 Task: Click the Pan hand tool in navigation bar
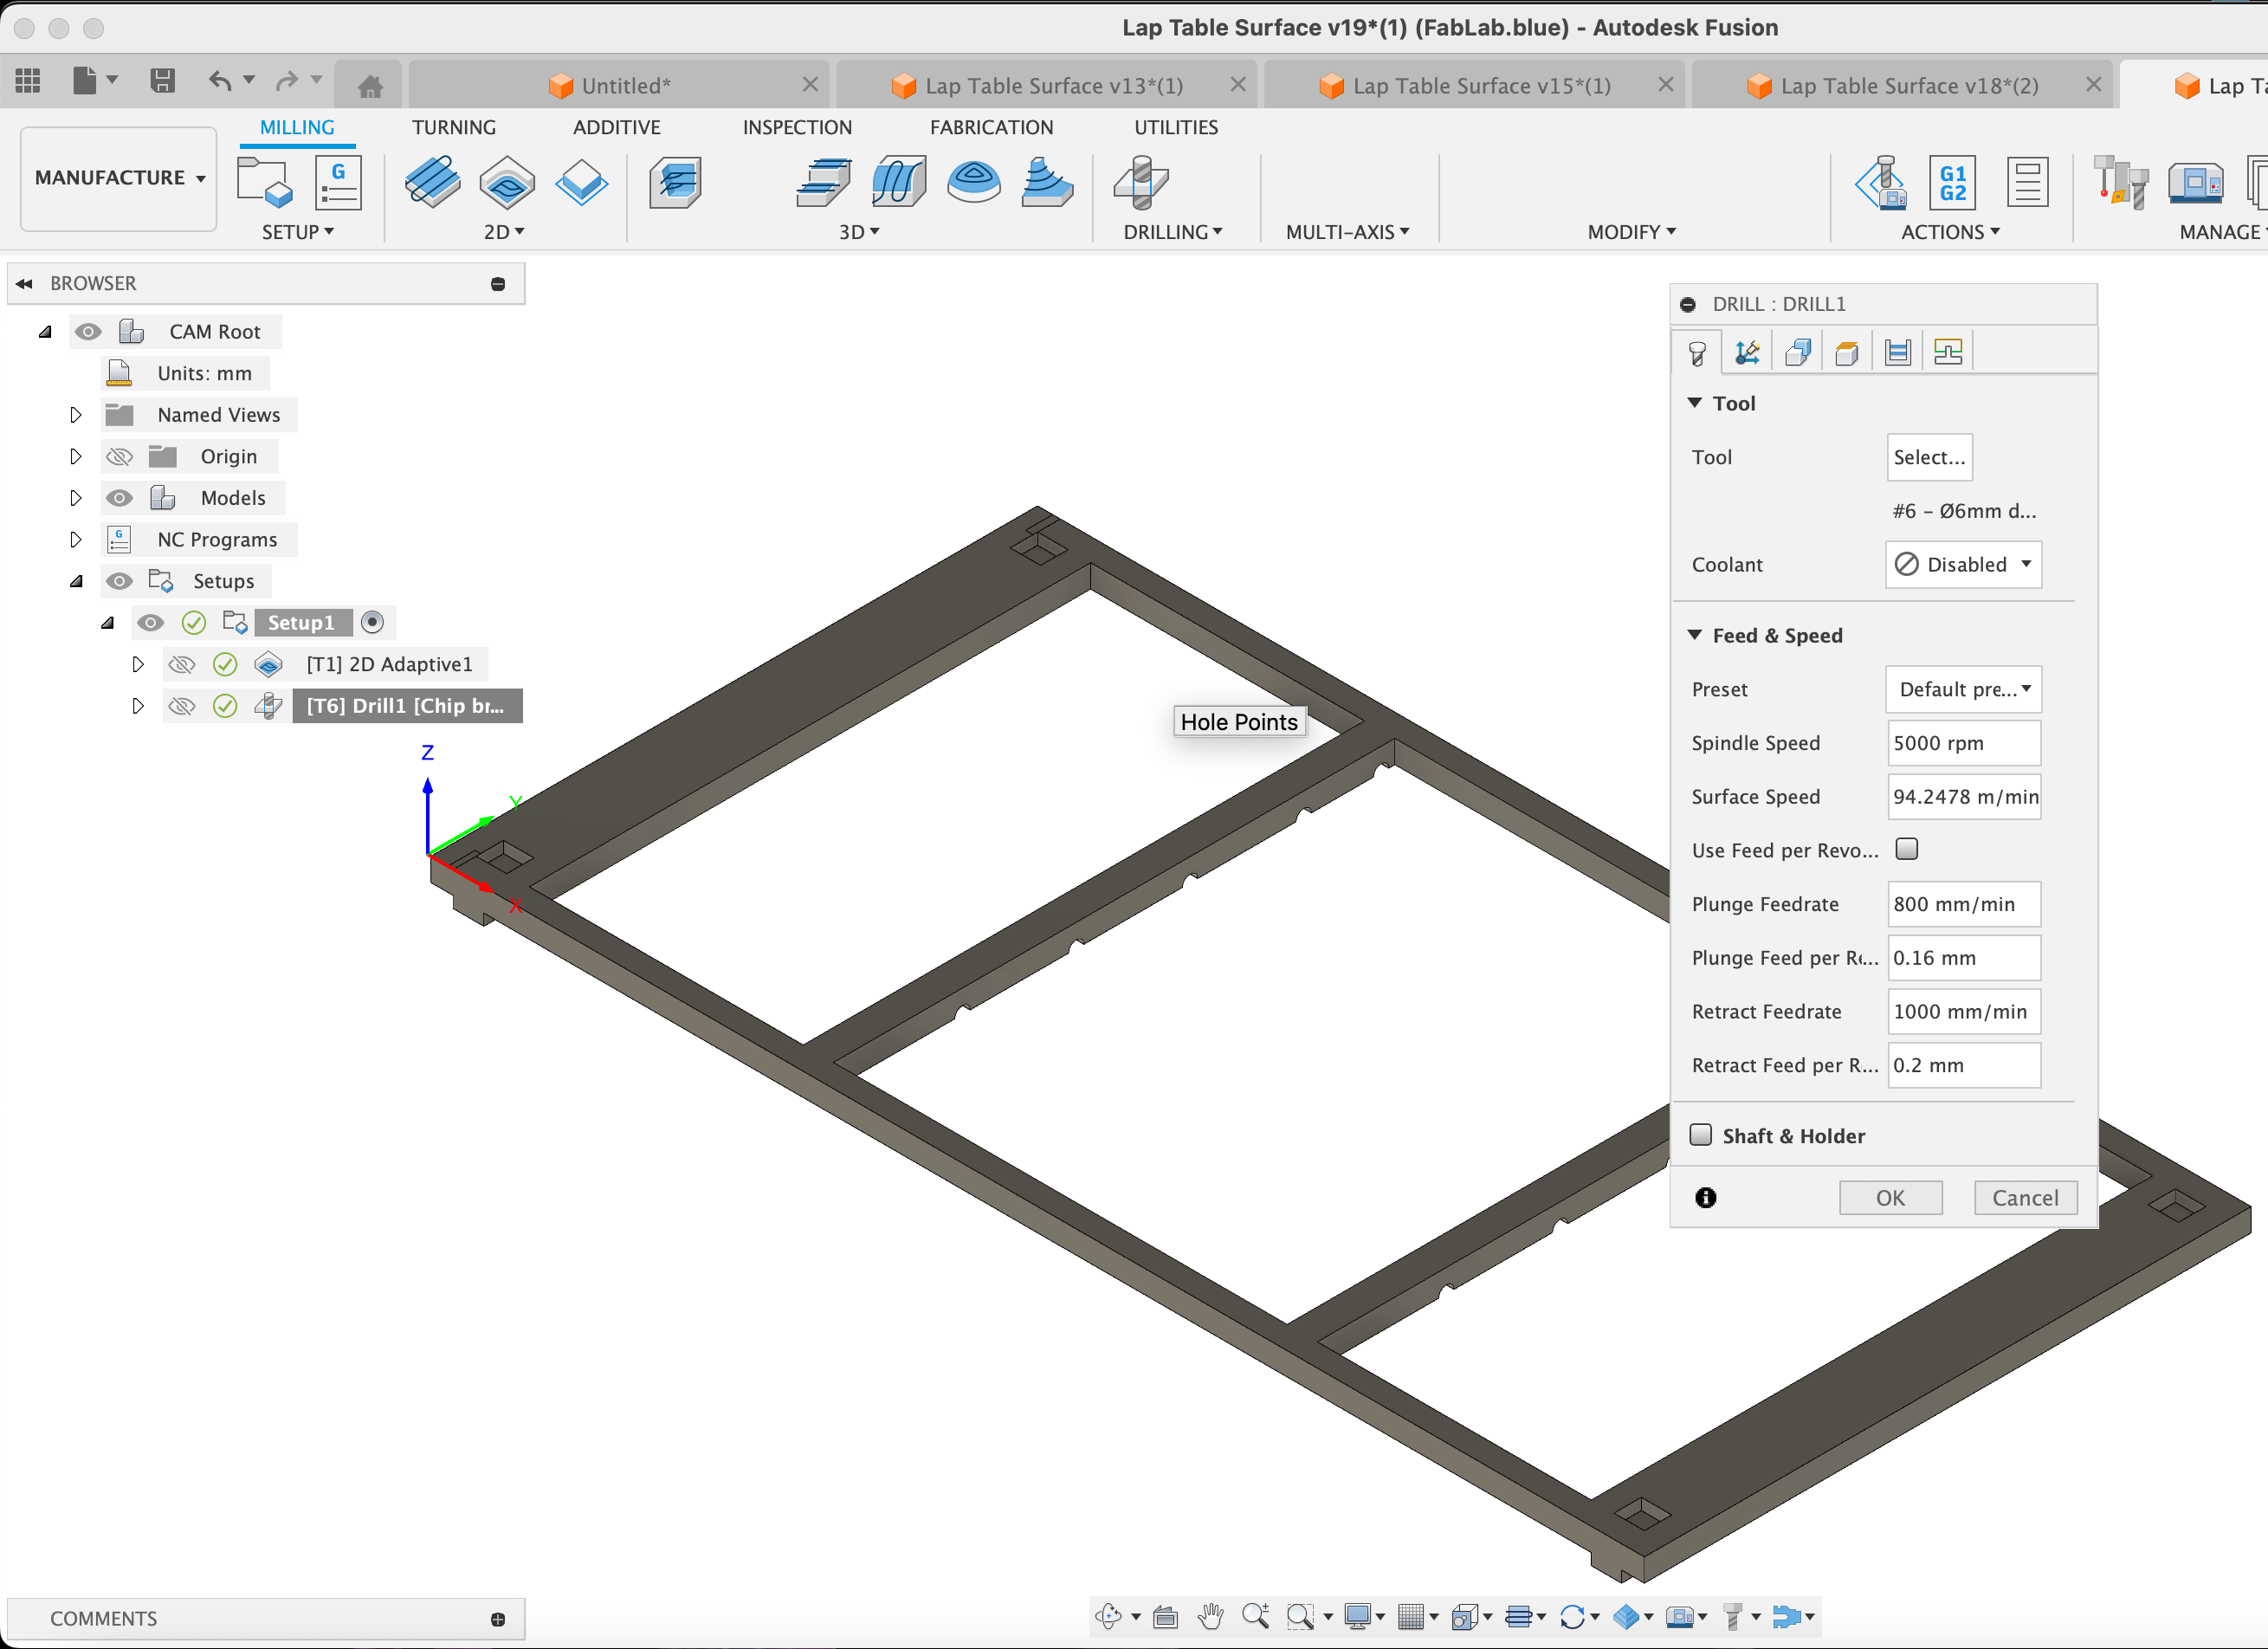coord(1211,1616)
